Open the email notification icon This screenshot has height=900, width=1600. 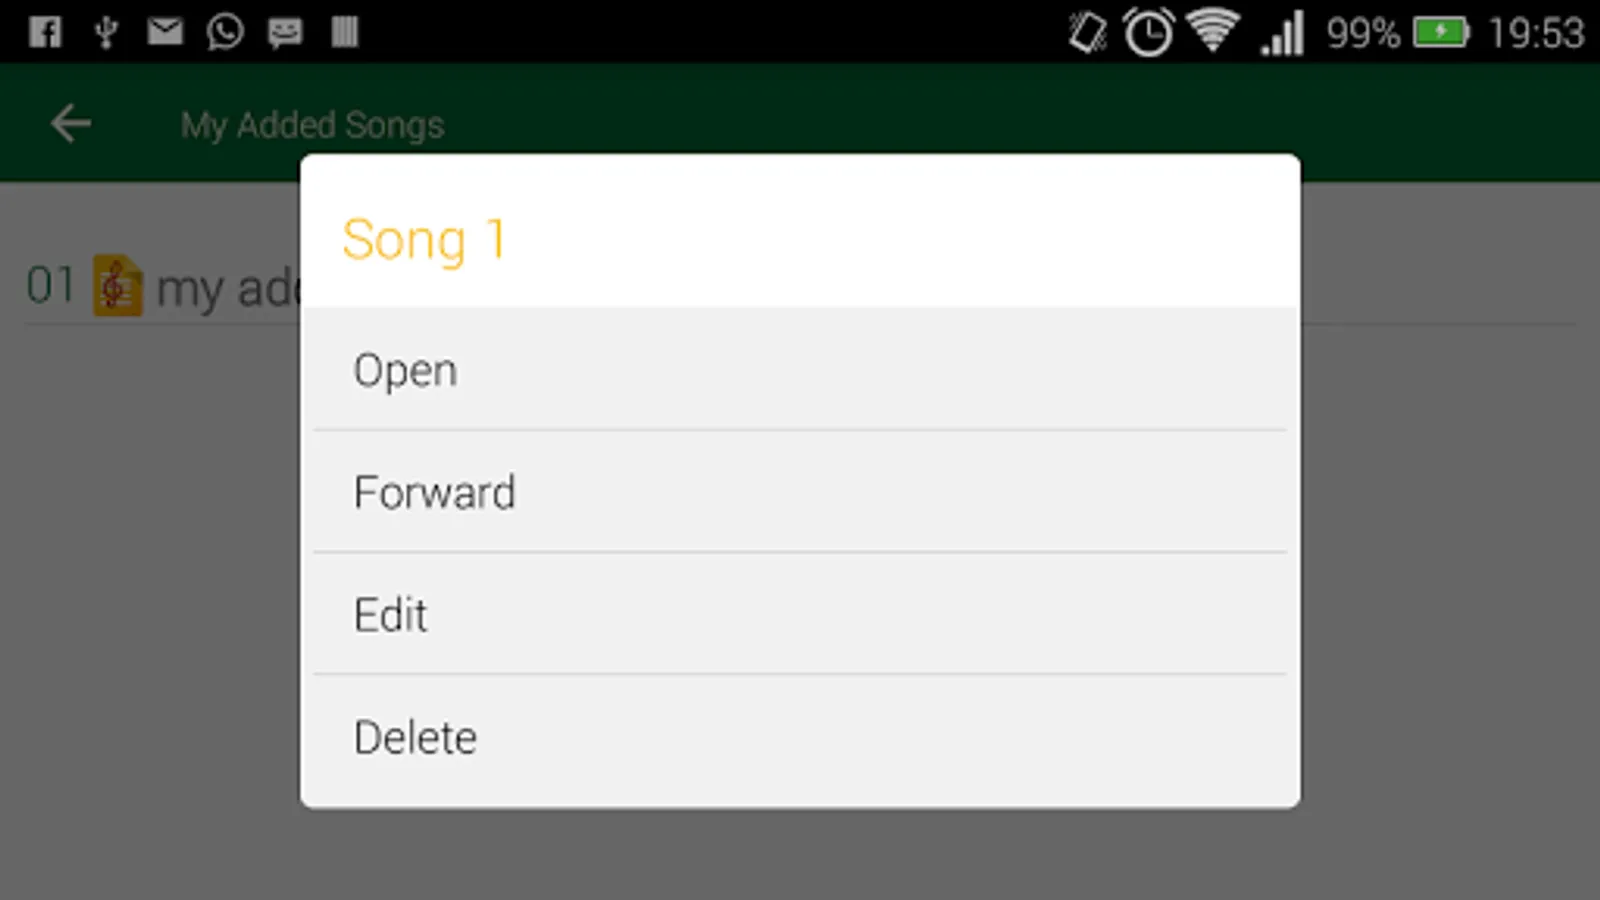point(165,31)
